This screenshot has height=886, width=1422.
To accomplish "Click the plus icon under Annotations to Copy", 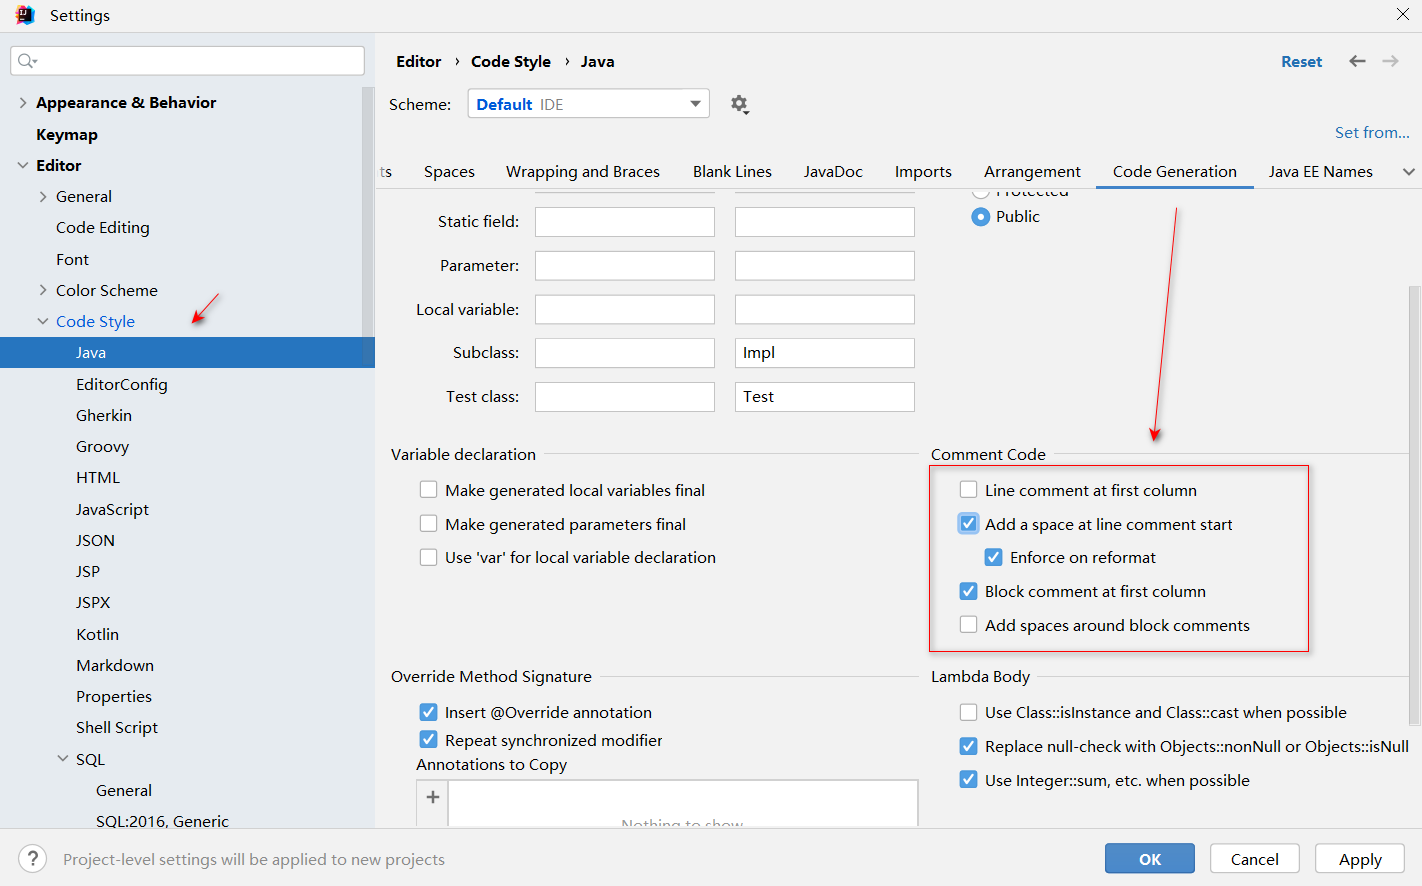I will point(433,797).
